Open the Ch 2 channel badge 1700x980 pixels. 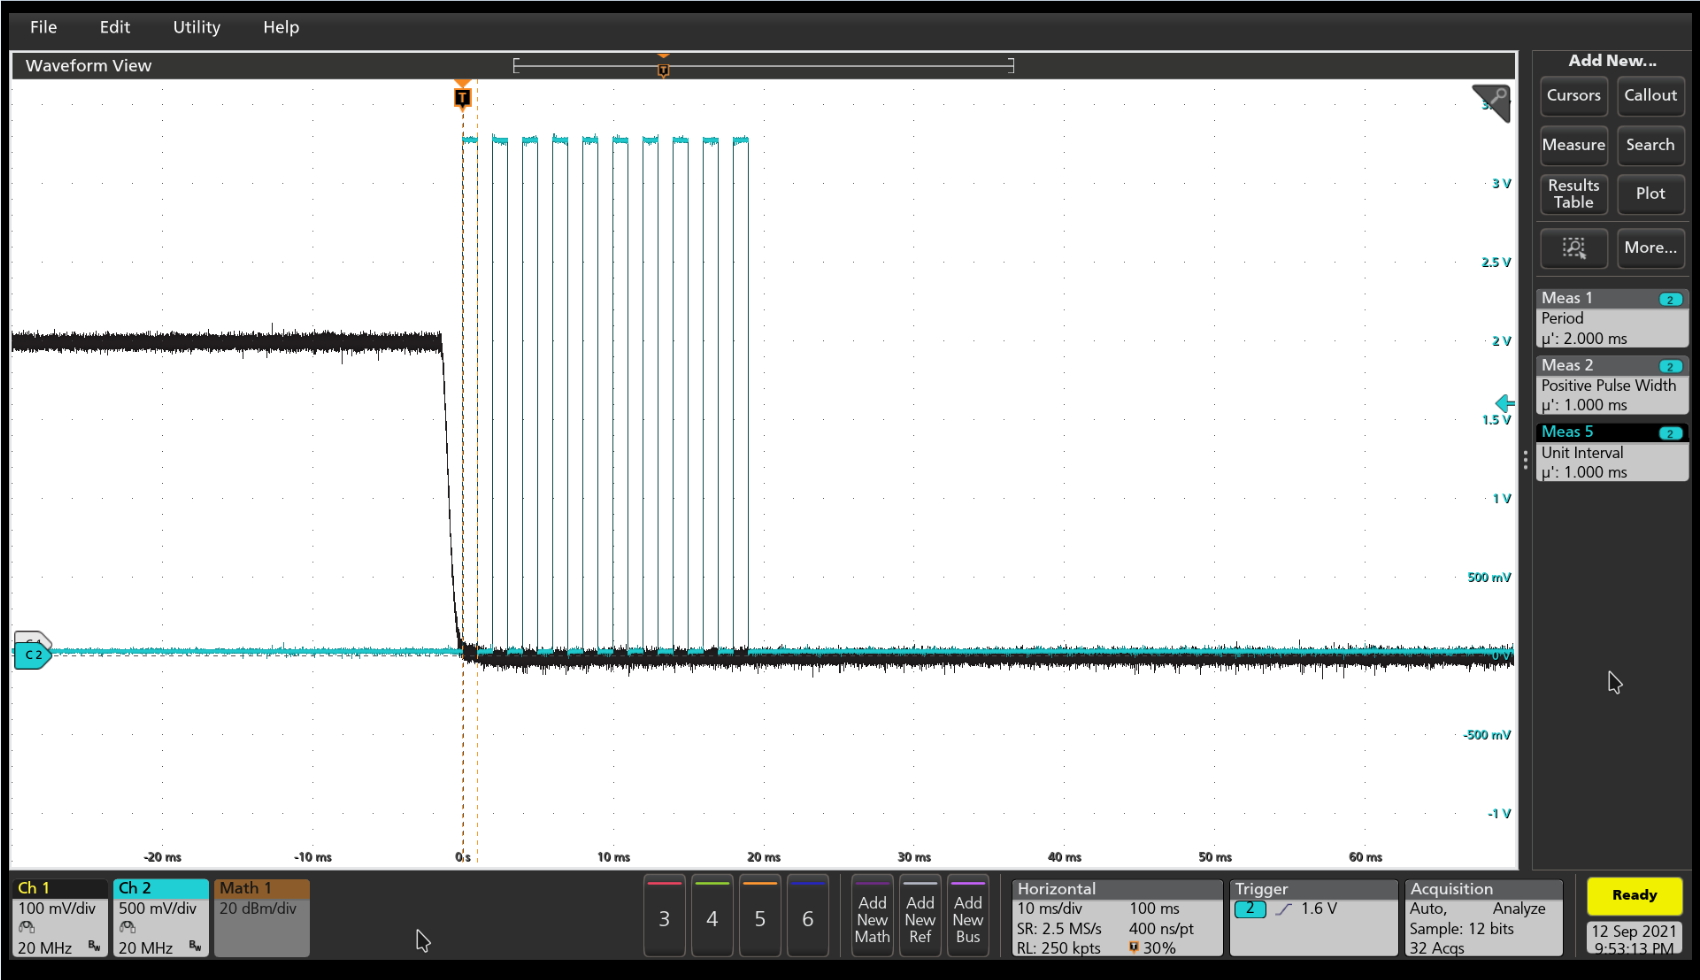pyautogui.click(x=161, y=917)
